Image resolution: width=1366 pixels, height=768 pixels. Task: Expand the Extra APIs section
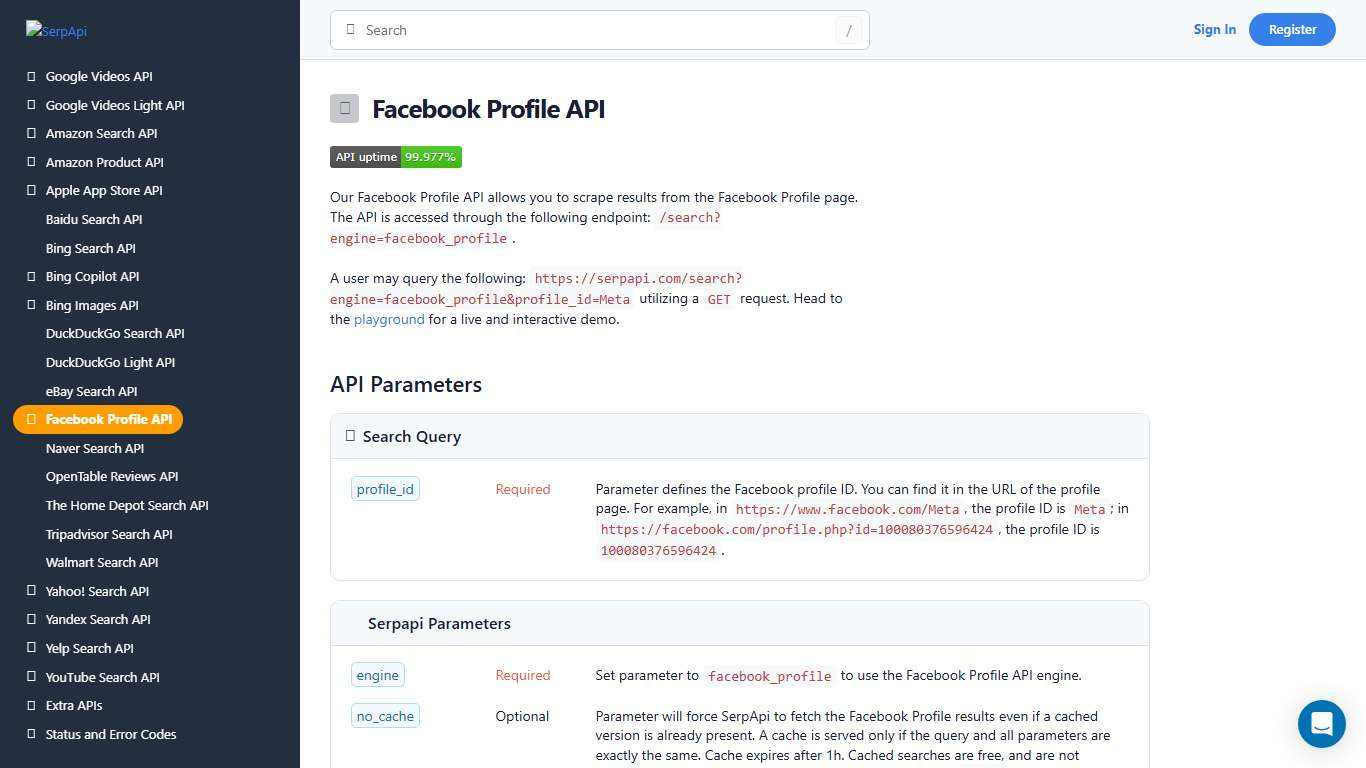tap(31, 705)
